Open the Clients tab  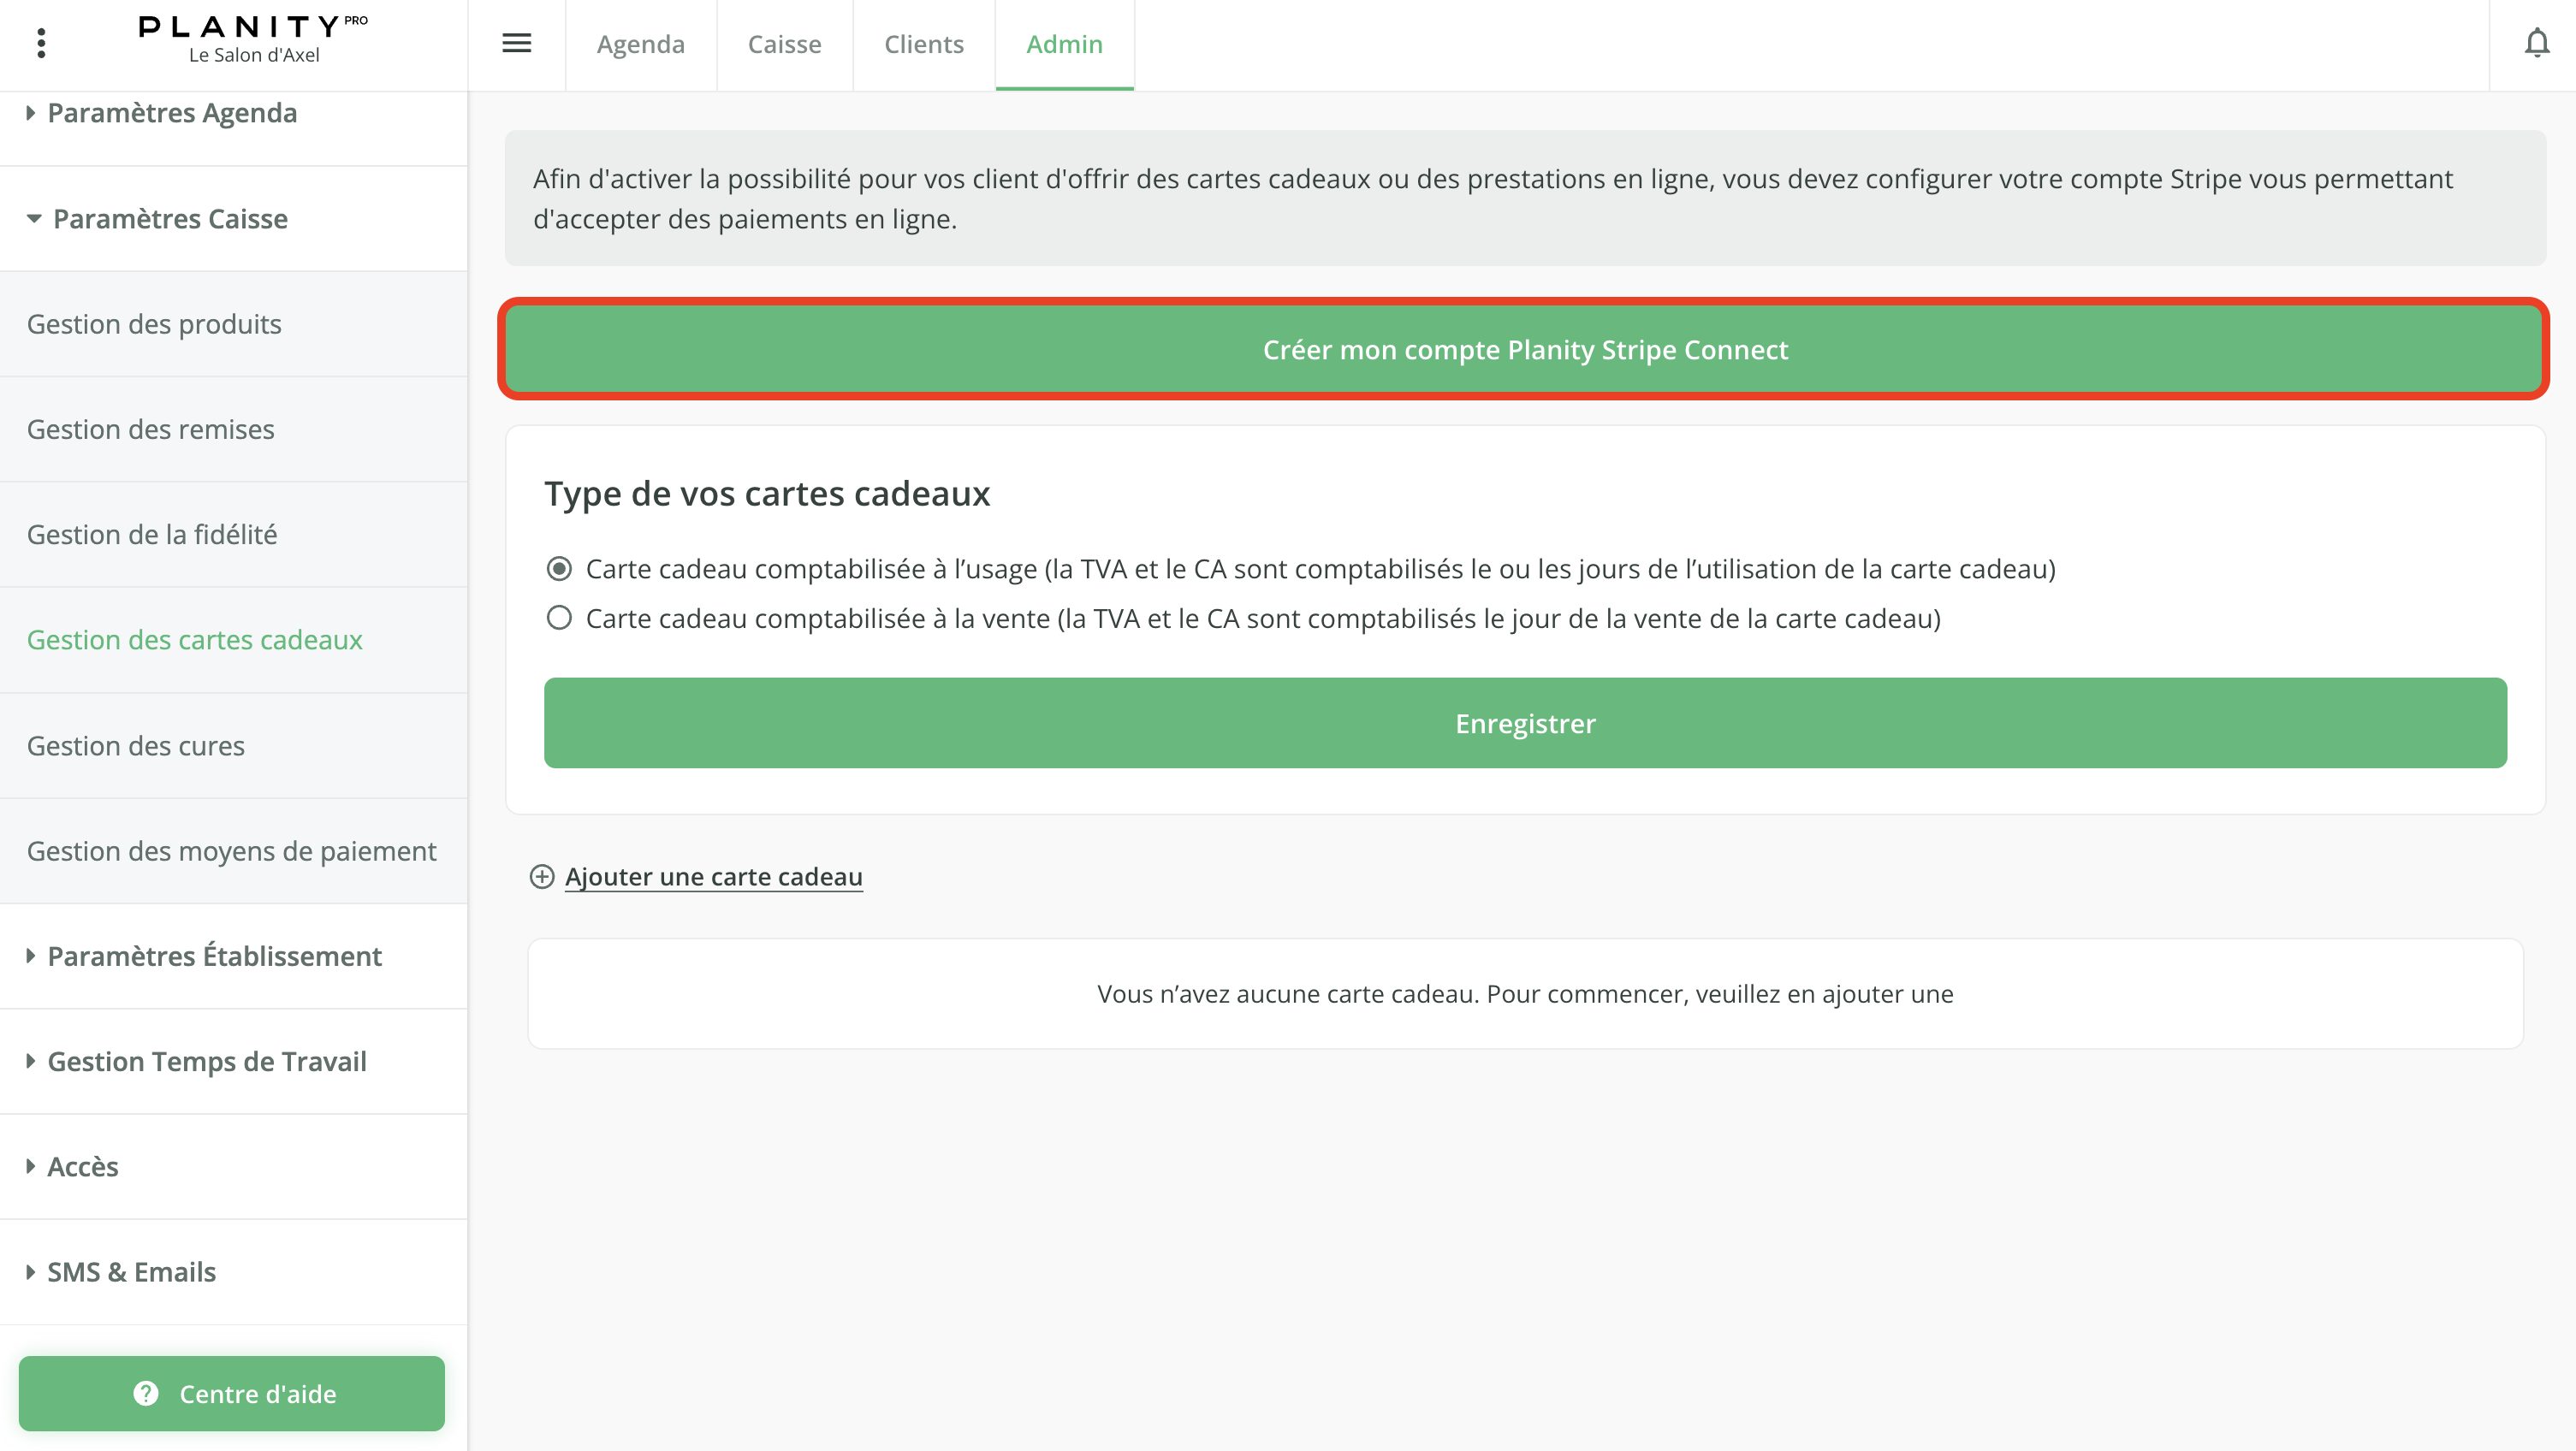923,44
